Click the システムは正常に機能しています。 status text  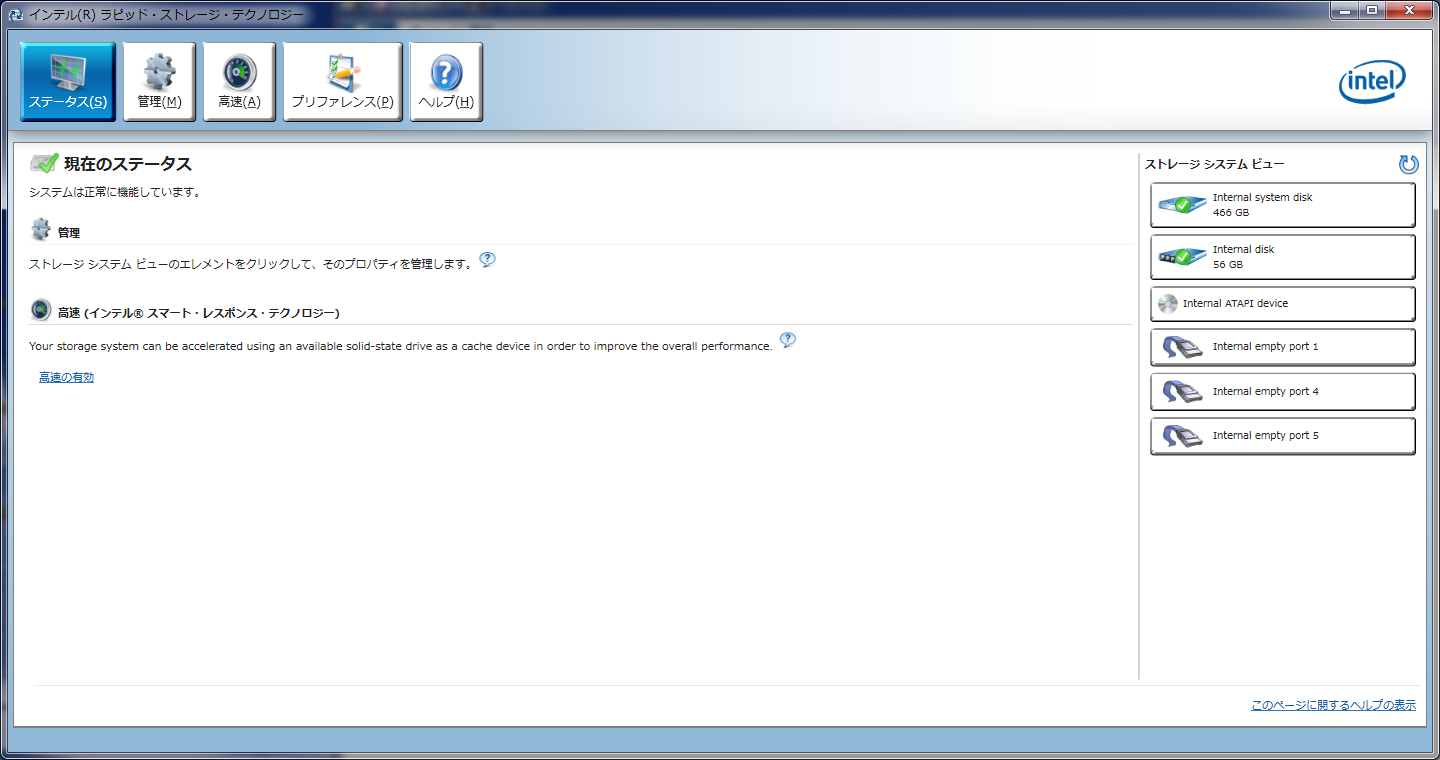115,192
